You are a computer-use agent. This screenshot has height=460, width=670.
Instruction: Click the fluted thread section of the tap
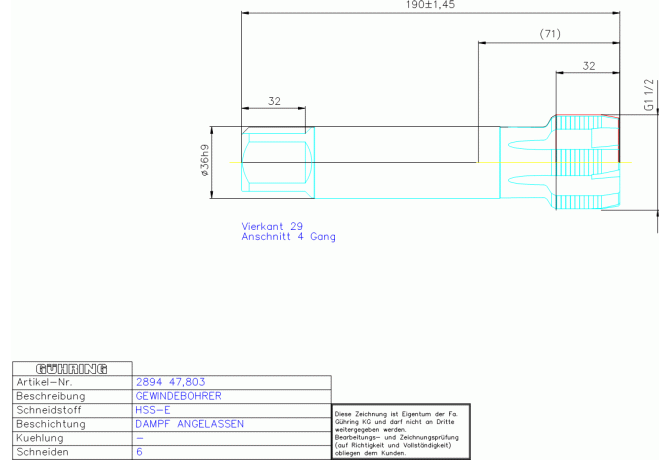(585, 162)
